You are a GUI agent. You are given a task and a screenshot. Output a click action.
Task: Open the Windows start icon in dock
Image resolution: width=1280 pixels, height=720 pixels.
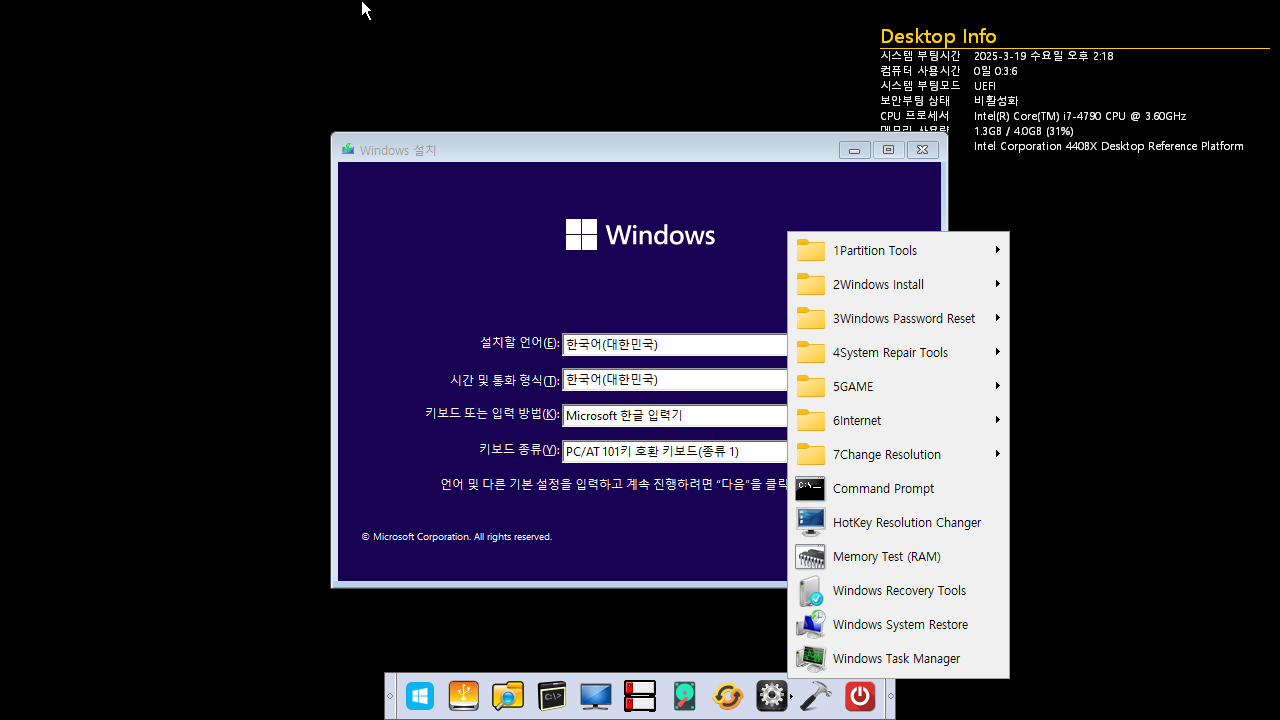pyautogui.click(x=420, y=695)
